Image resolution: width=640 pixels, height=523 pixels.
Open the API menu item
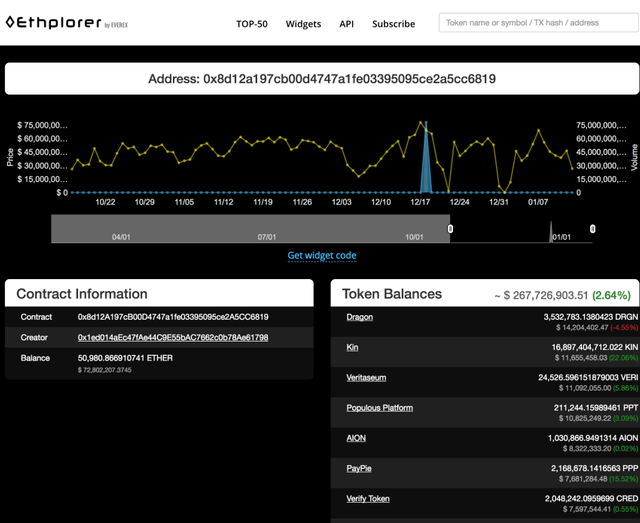click(x=347, y=24)
